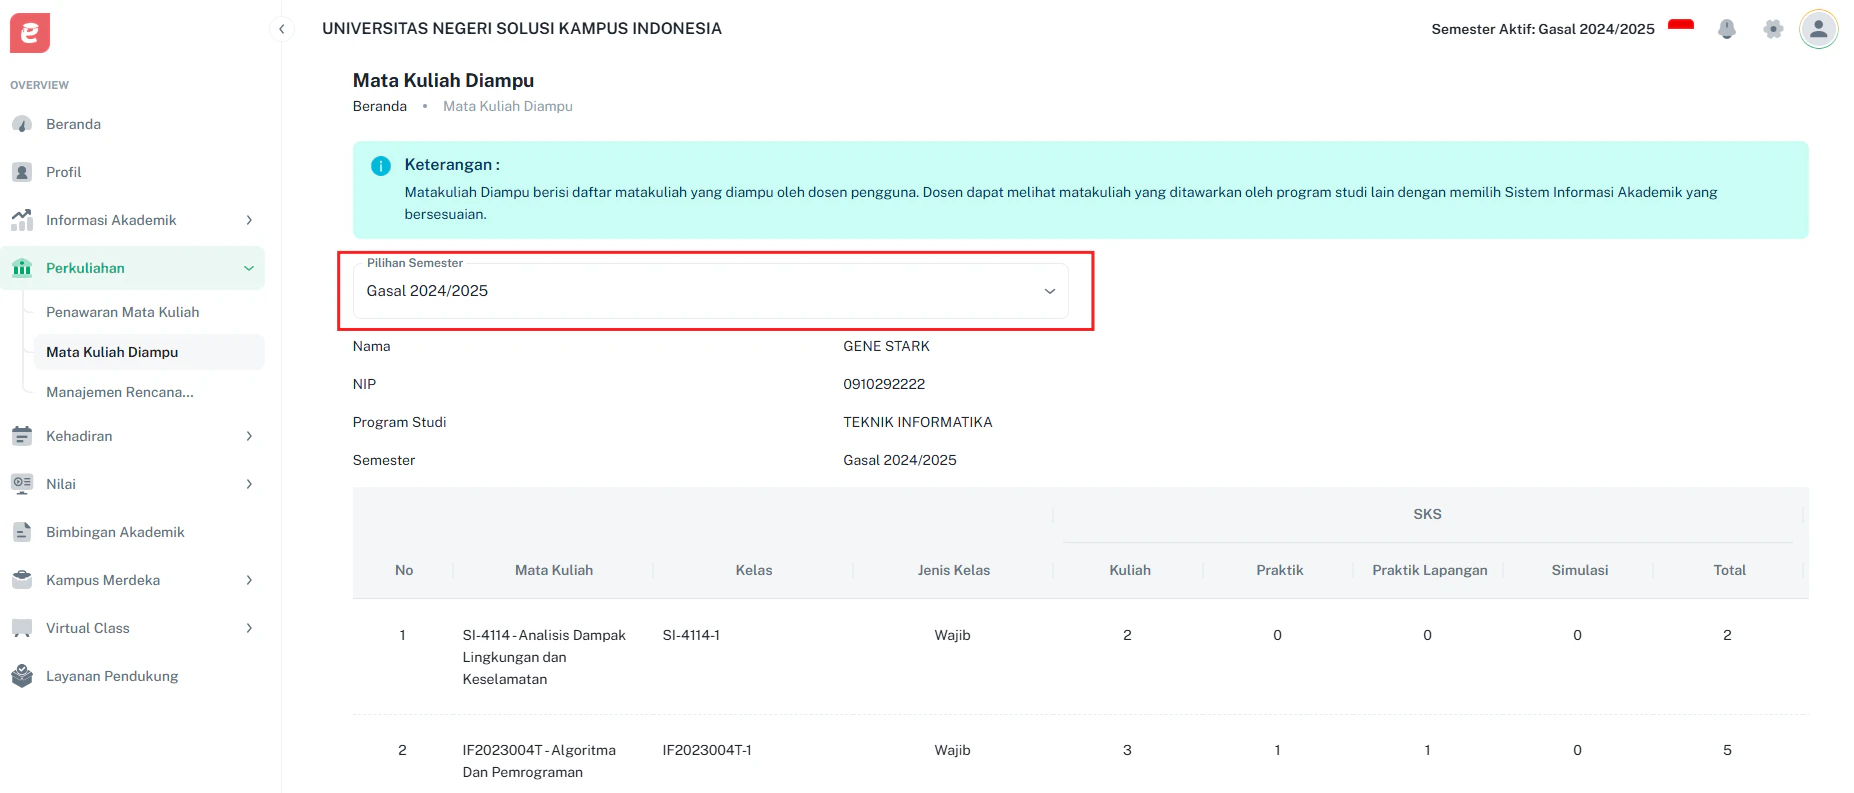Click the Bimbingan Akademik document icon
Viewport: 1854px width, 793px height.
(22, 532)
